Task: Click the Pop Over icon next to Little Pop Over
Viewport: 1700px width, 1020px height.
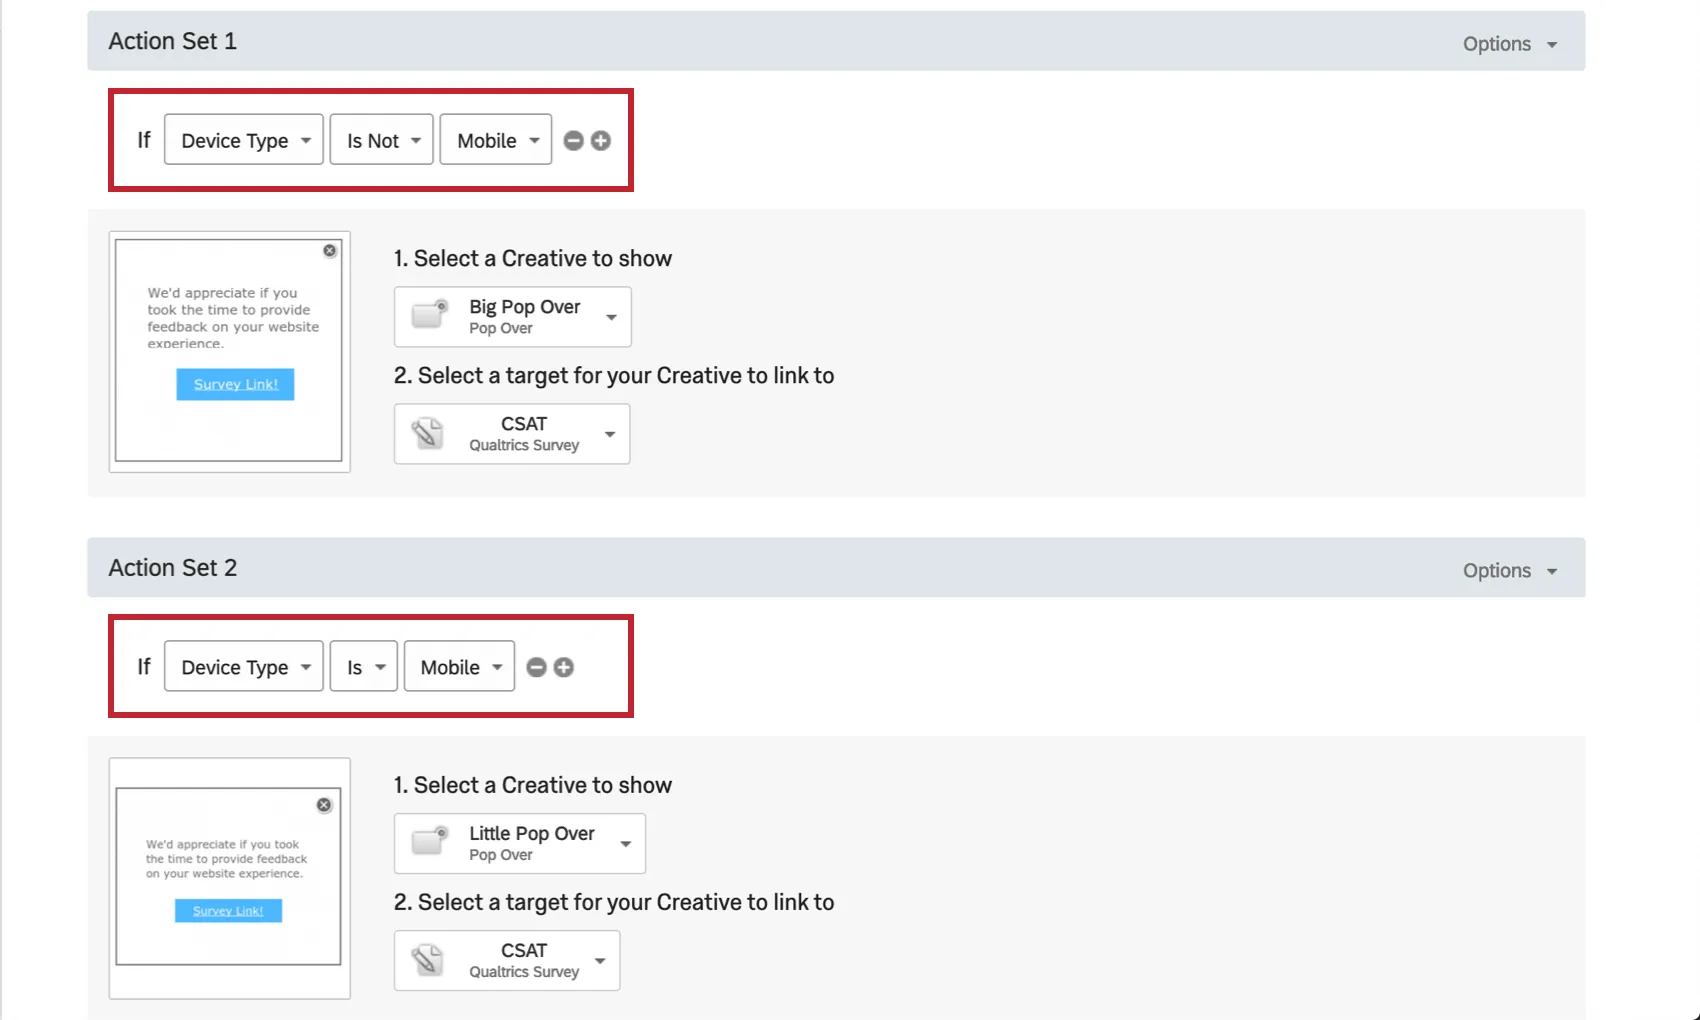Action: (x=428, y=843)
